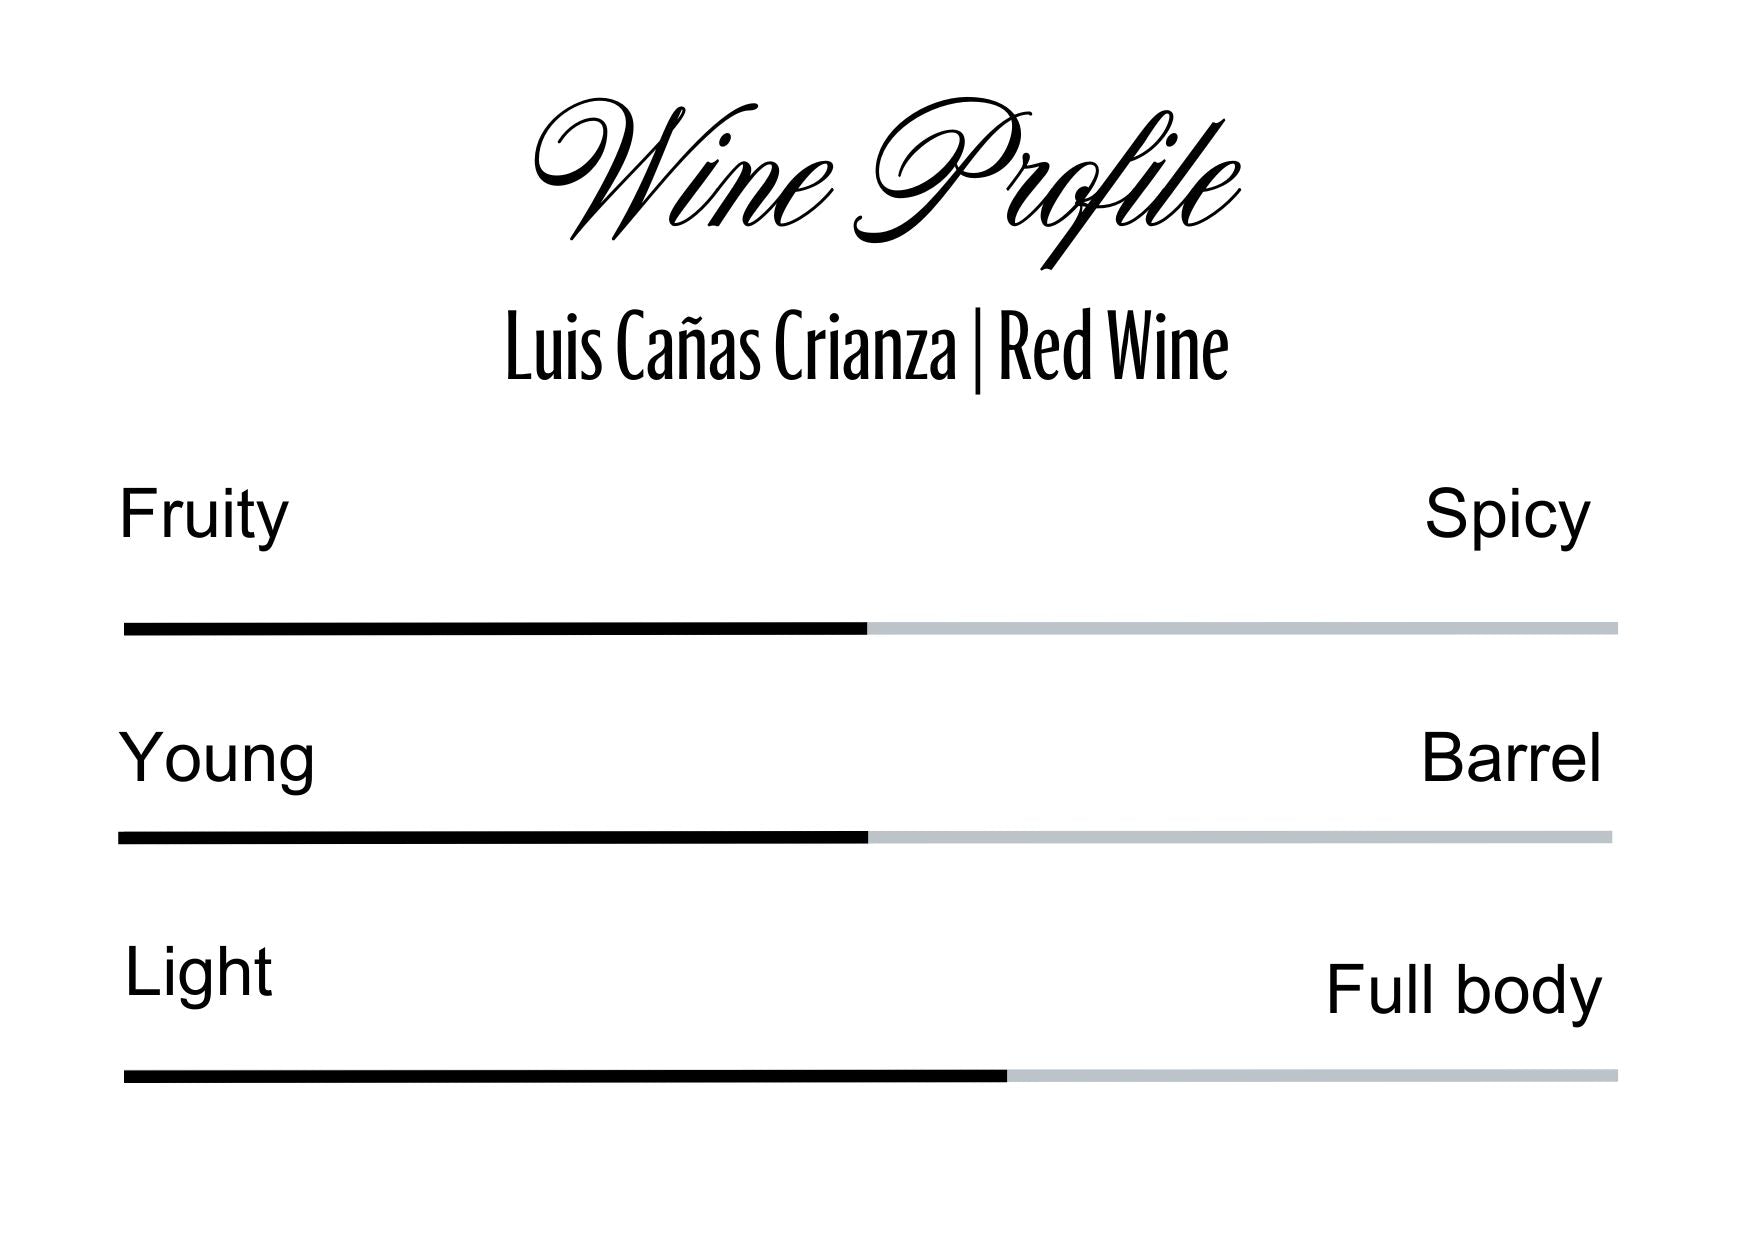Select the "Spicy" label
Screen dimensions: 1748x1240
point(1506,515)
